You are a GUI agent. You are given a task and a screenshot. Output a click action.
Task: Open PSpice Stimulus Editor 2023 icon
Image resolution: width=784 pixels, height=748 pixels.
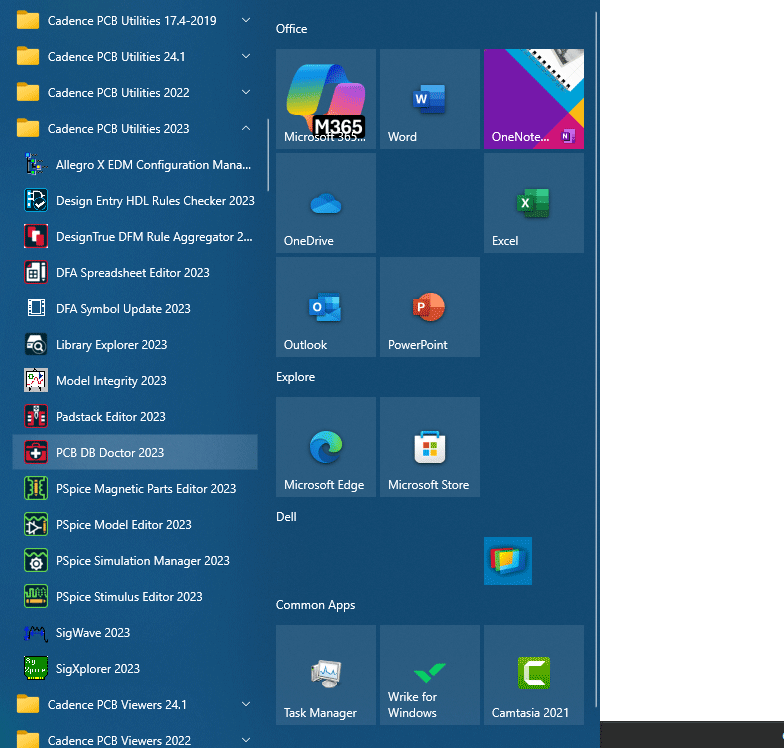click(36, 596)
